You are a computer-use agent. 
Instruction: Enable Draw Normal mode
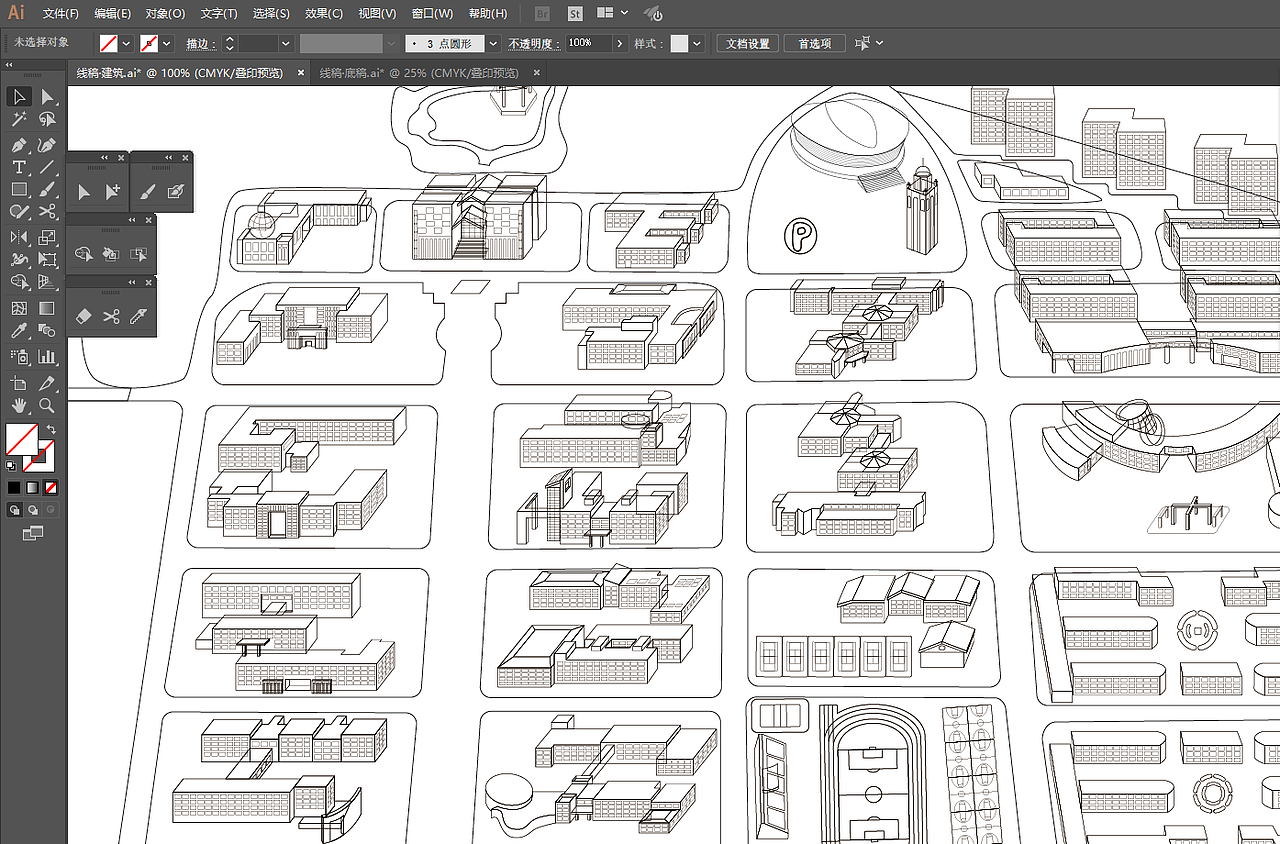pos(14,509)
